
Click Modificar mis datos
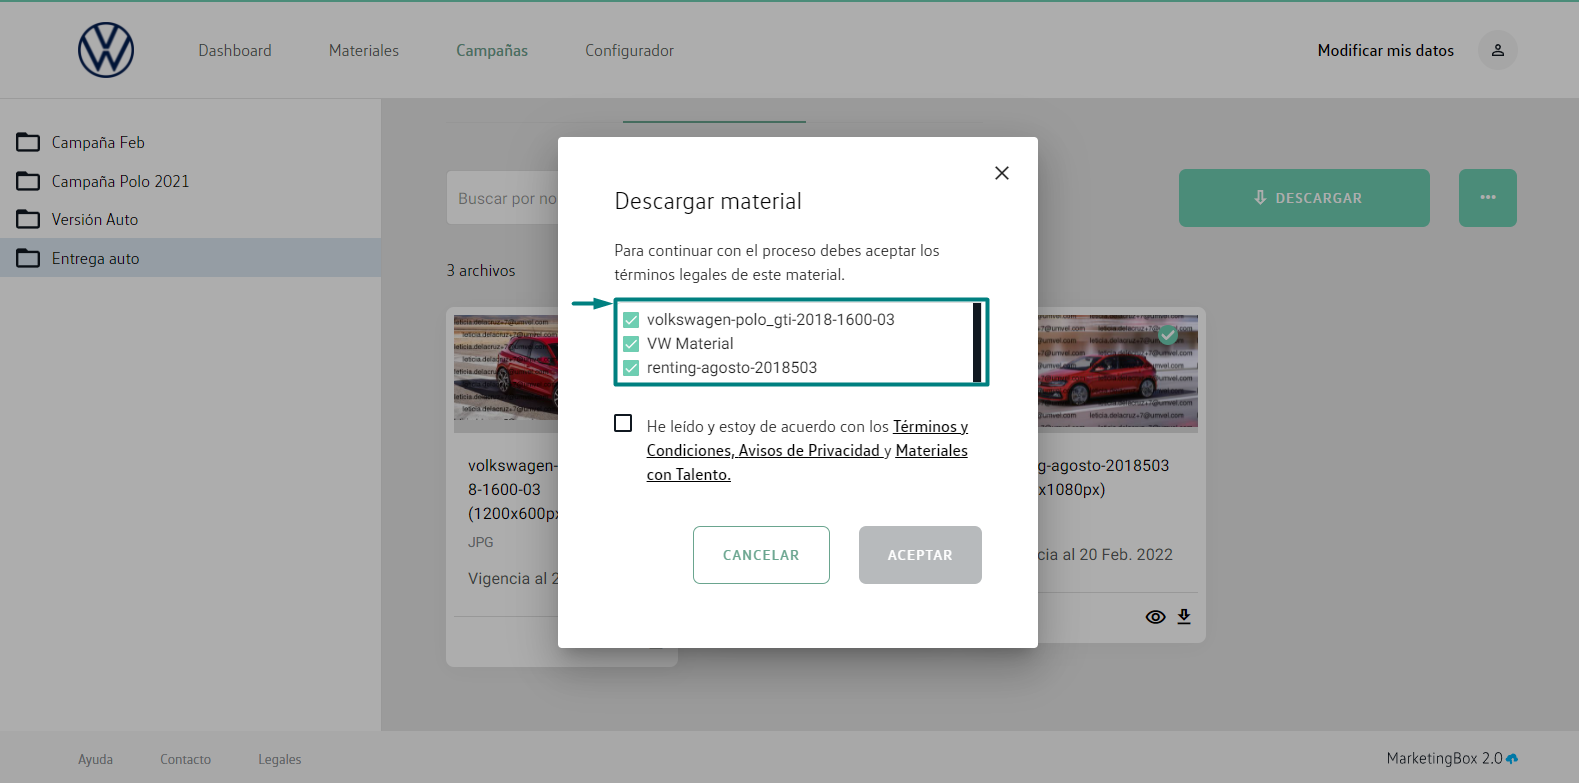[x=1386, y=51]
